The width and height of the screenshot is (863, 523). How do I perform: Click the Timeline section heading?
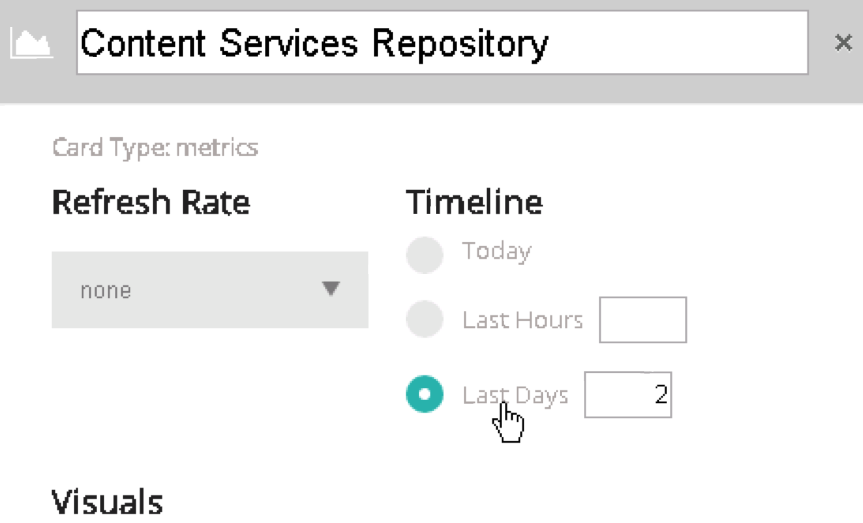474,202
